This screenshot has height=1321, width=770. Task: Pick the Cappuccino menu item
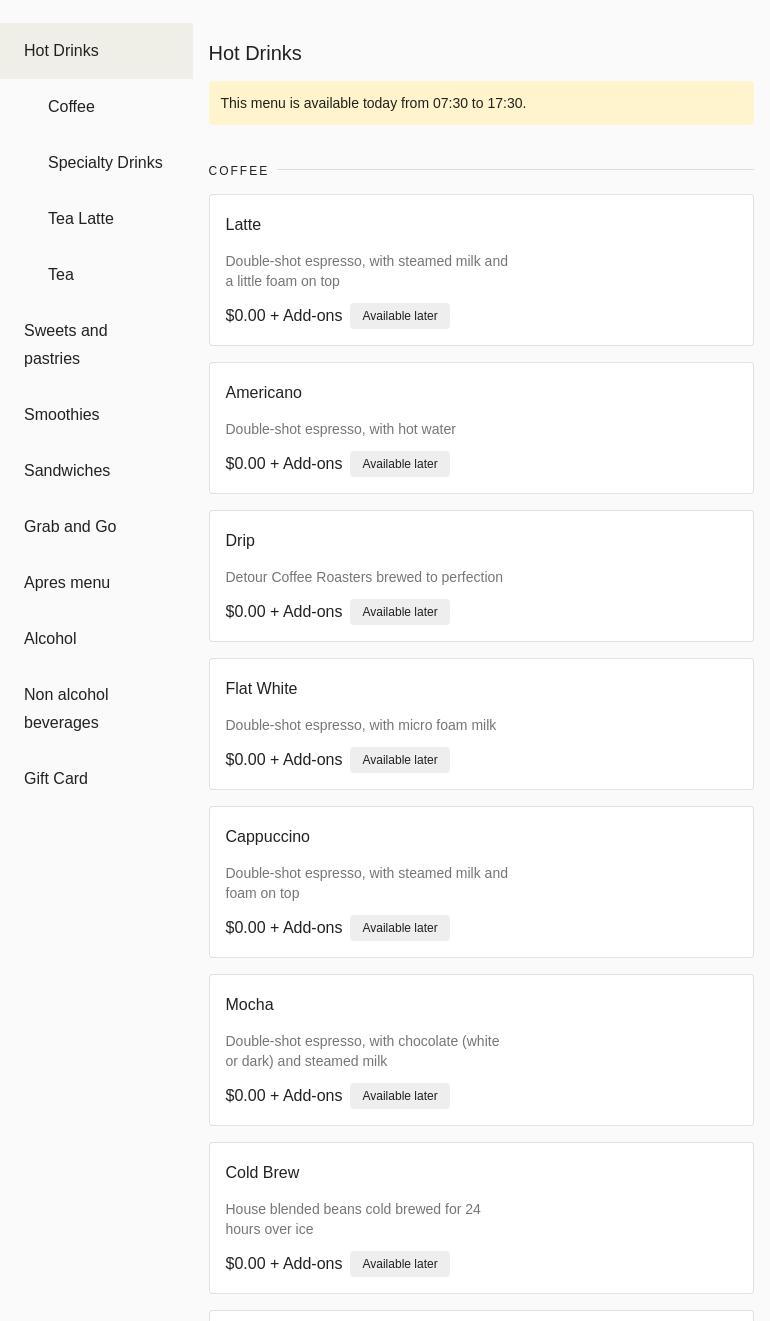point(480,882)
